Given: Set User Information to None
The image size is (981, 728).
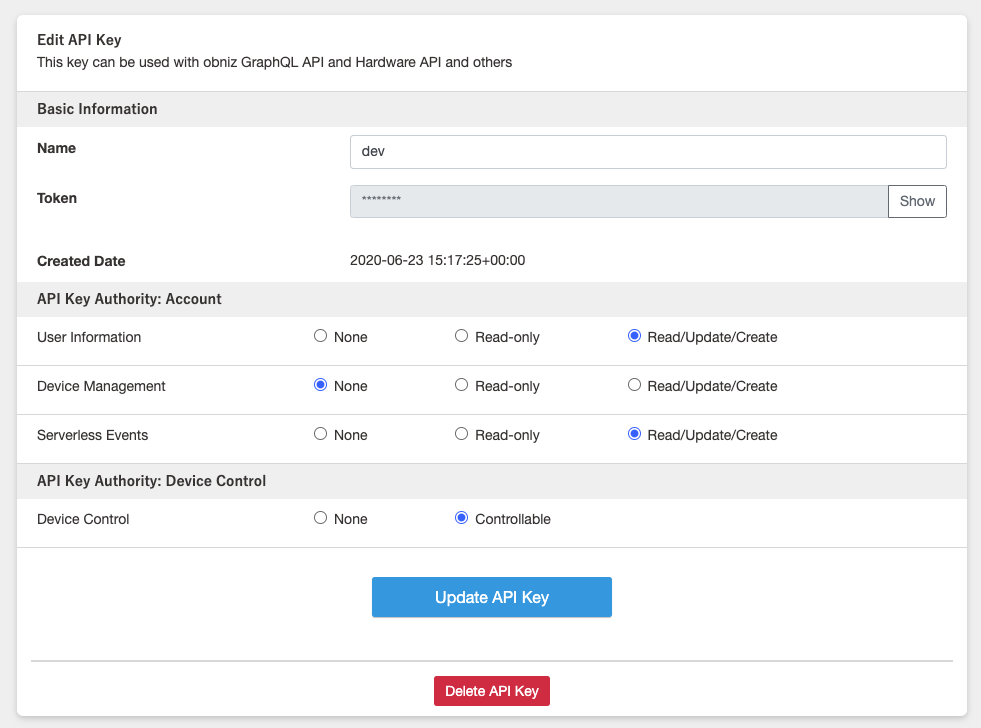Looking at the screenshot, I should pos(321,337).
